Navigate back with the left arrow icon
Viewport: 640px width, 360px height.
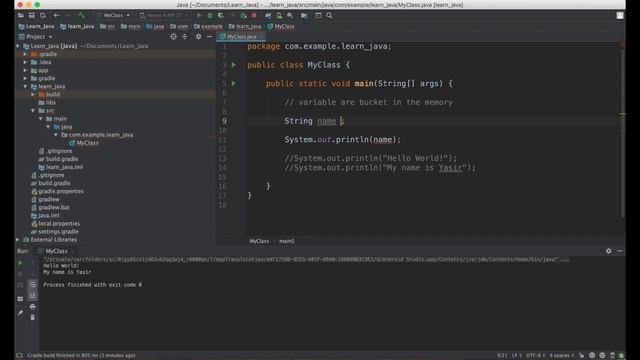click(56, 16)
